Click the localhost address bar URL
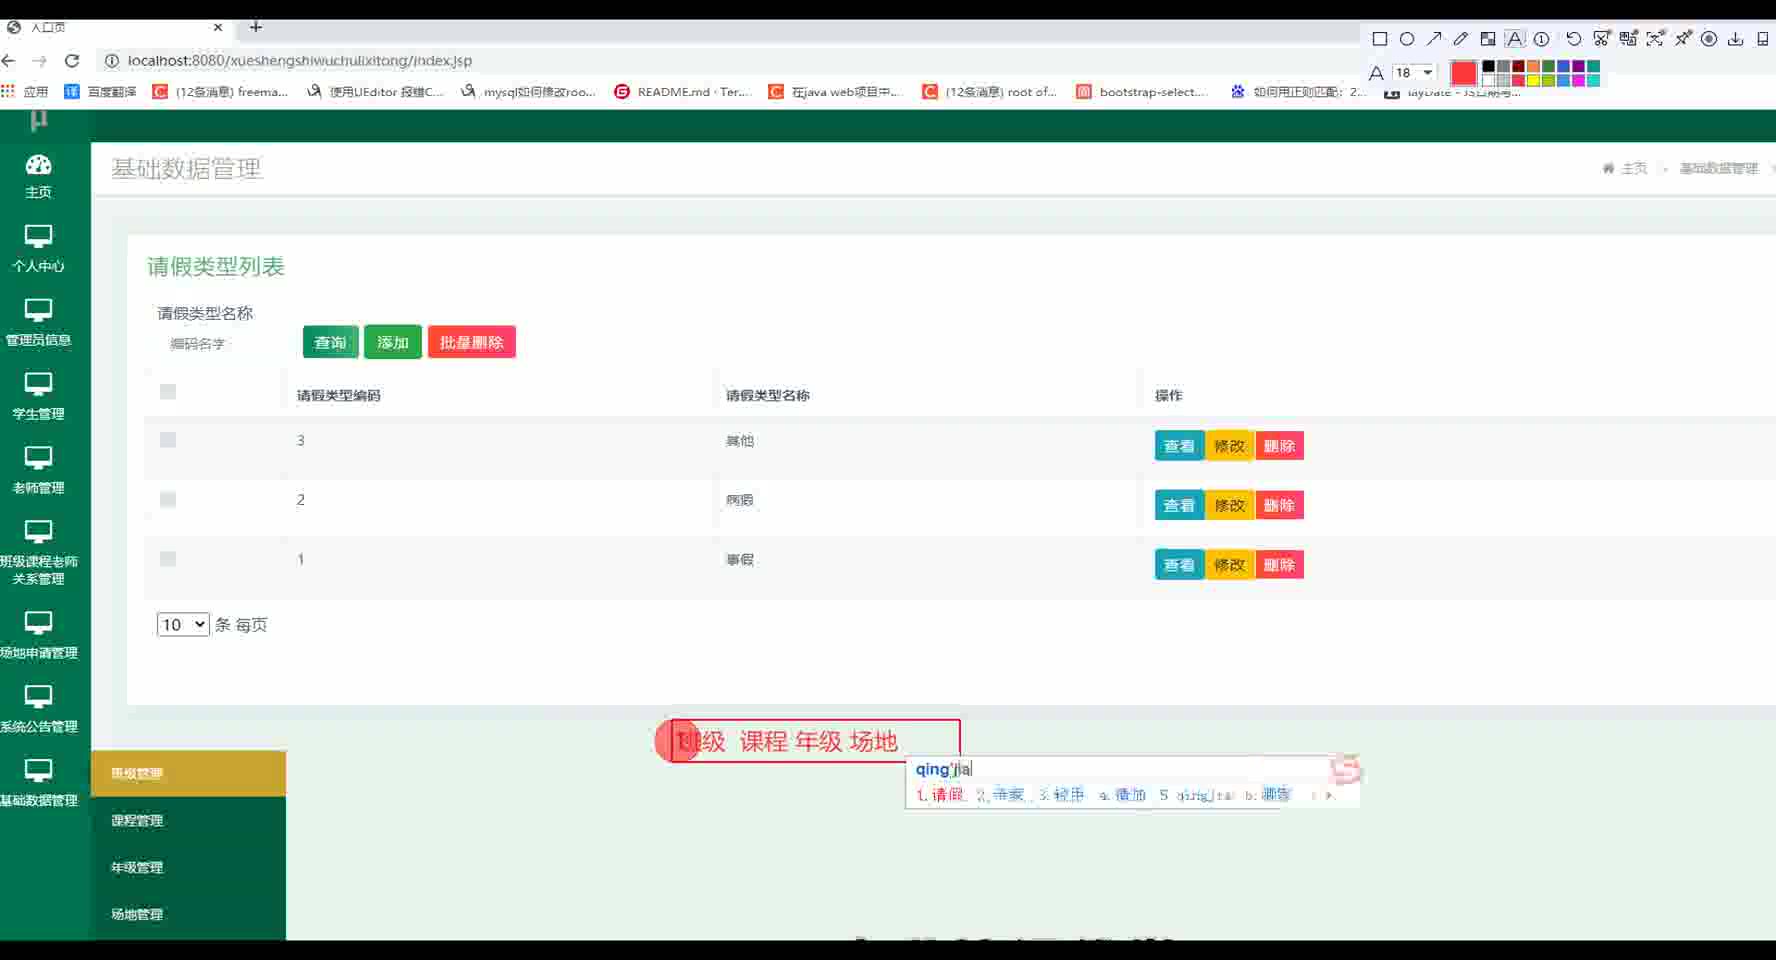This screenshot has height=960, width=1776. pos(300,61)
